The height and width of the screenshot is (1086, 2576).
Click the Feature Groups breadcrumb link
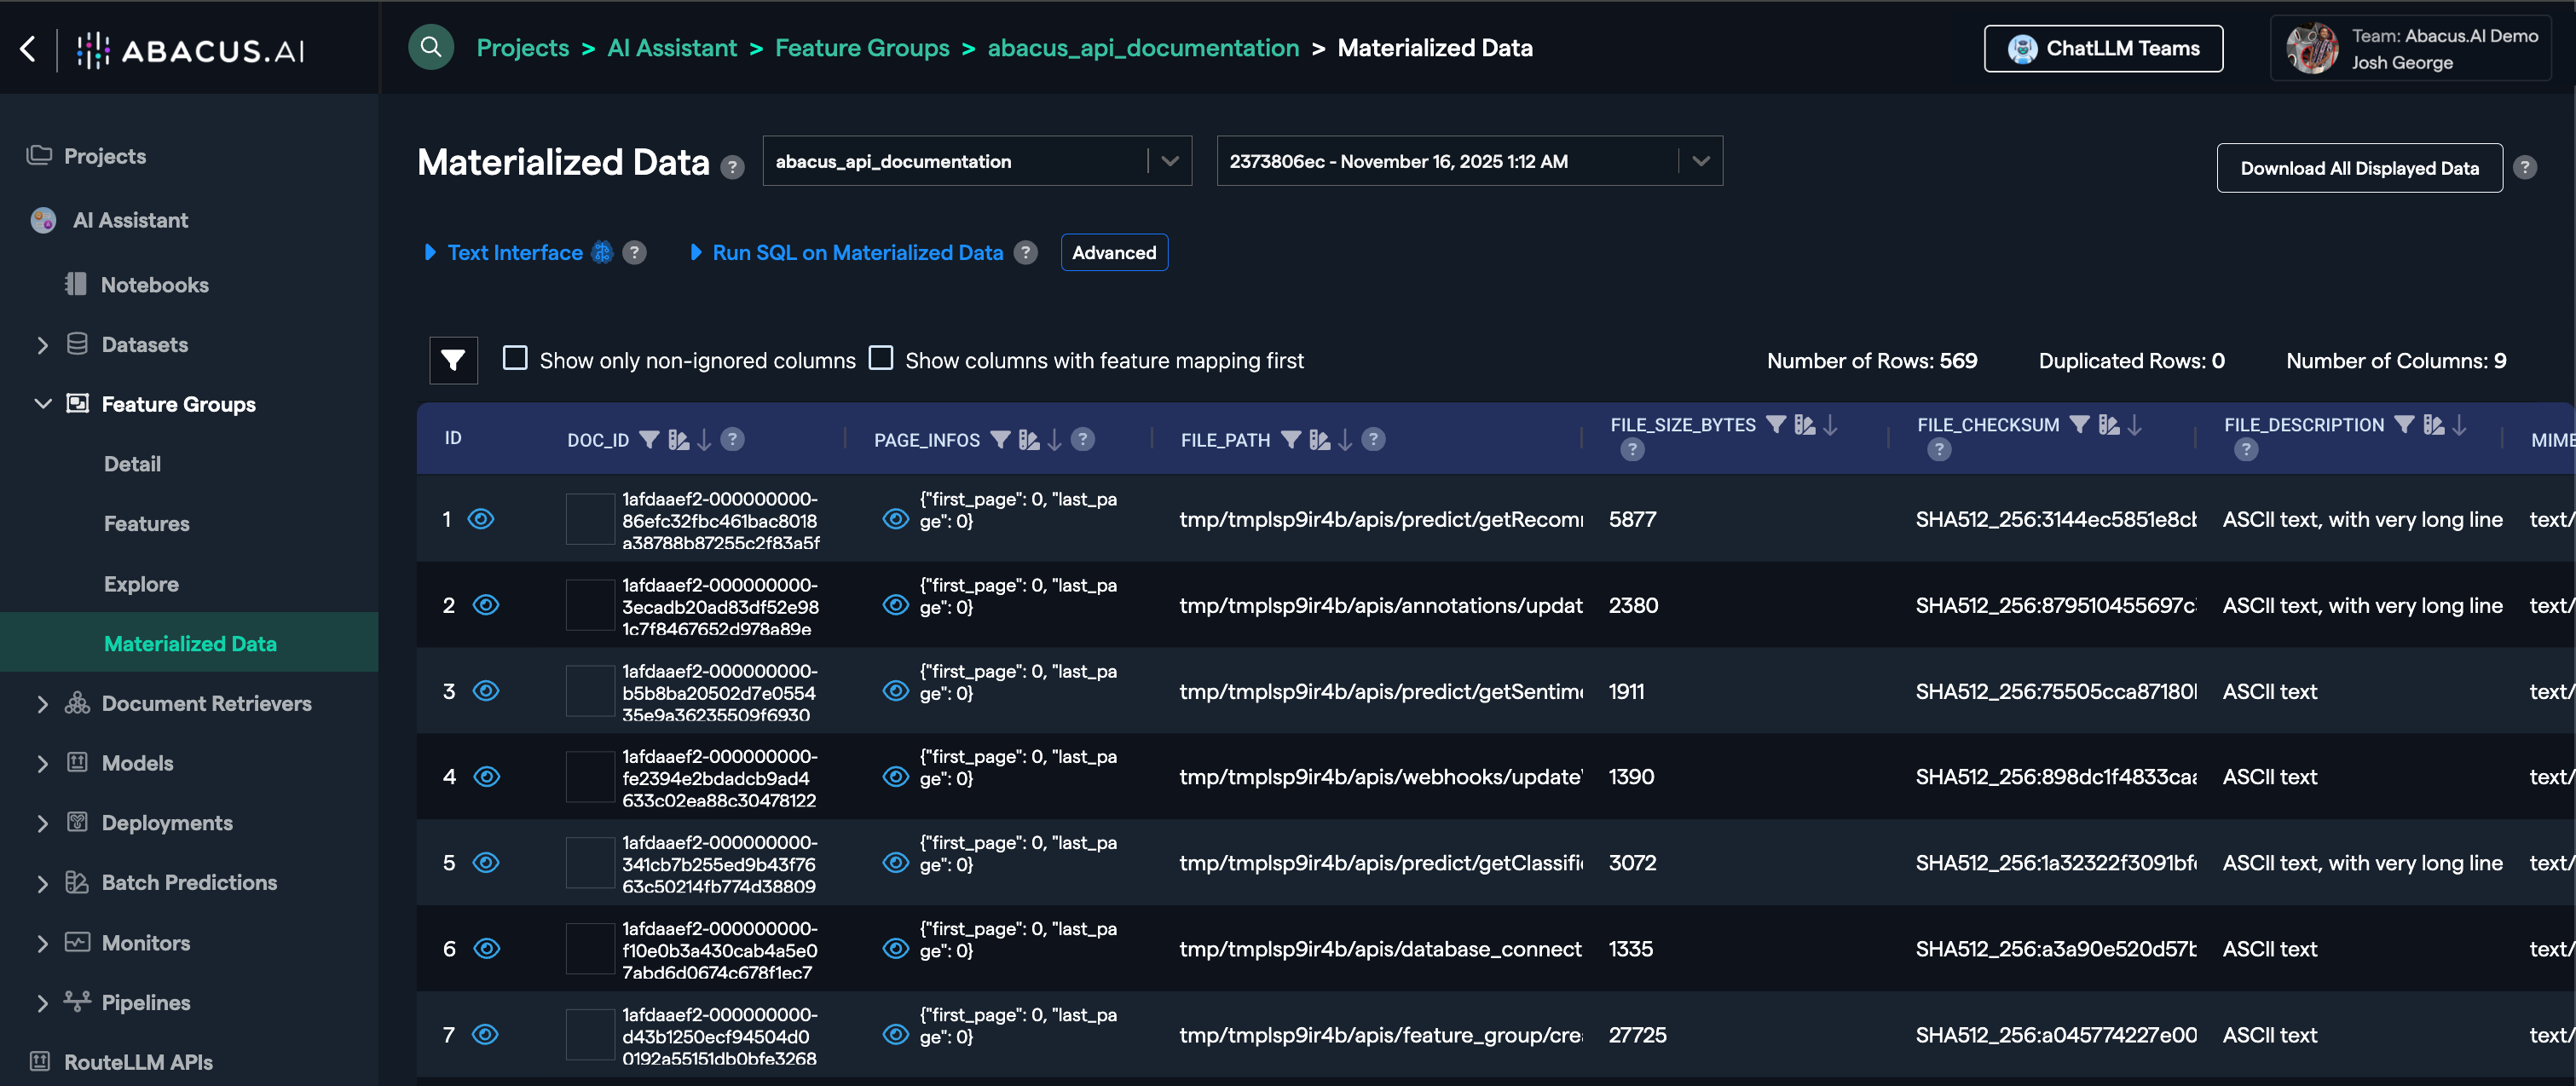[861, 47]
